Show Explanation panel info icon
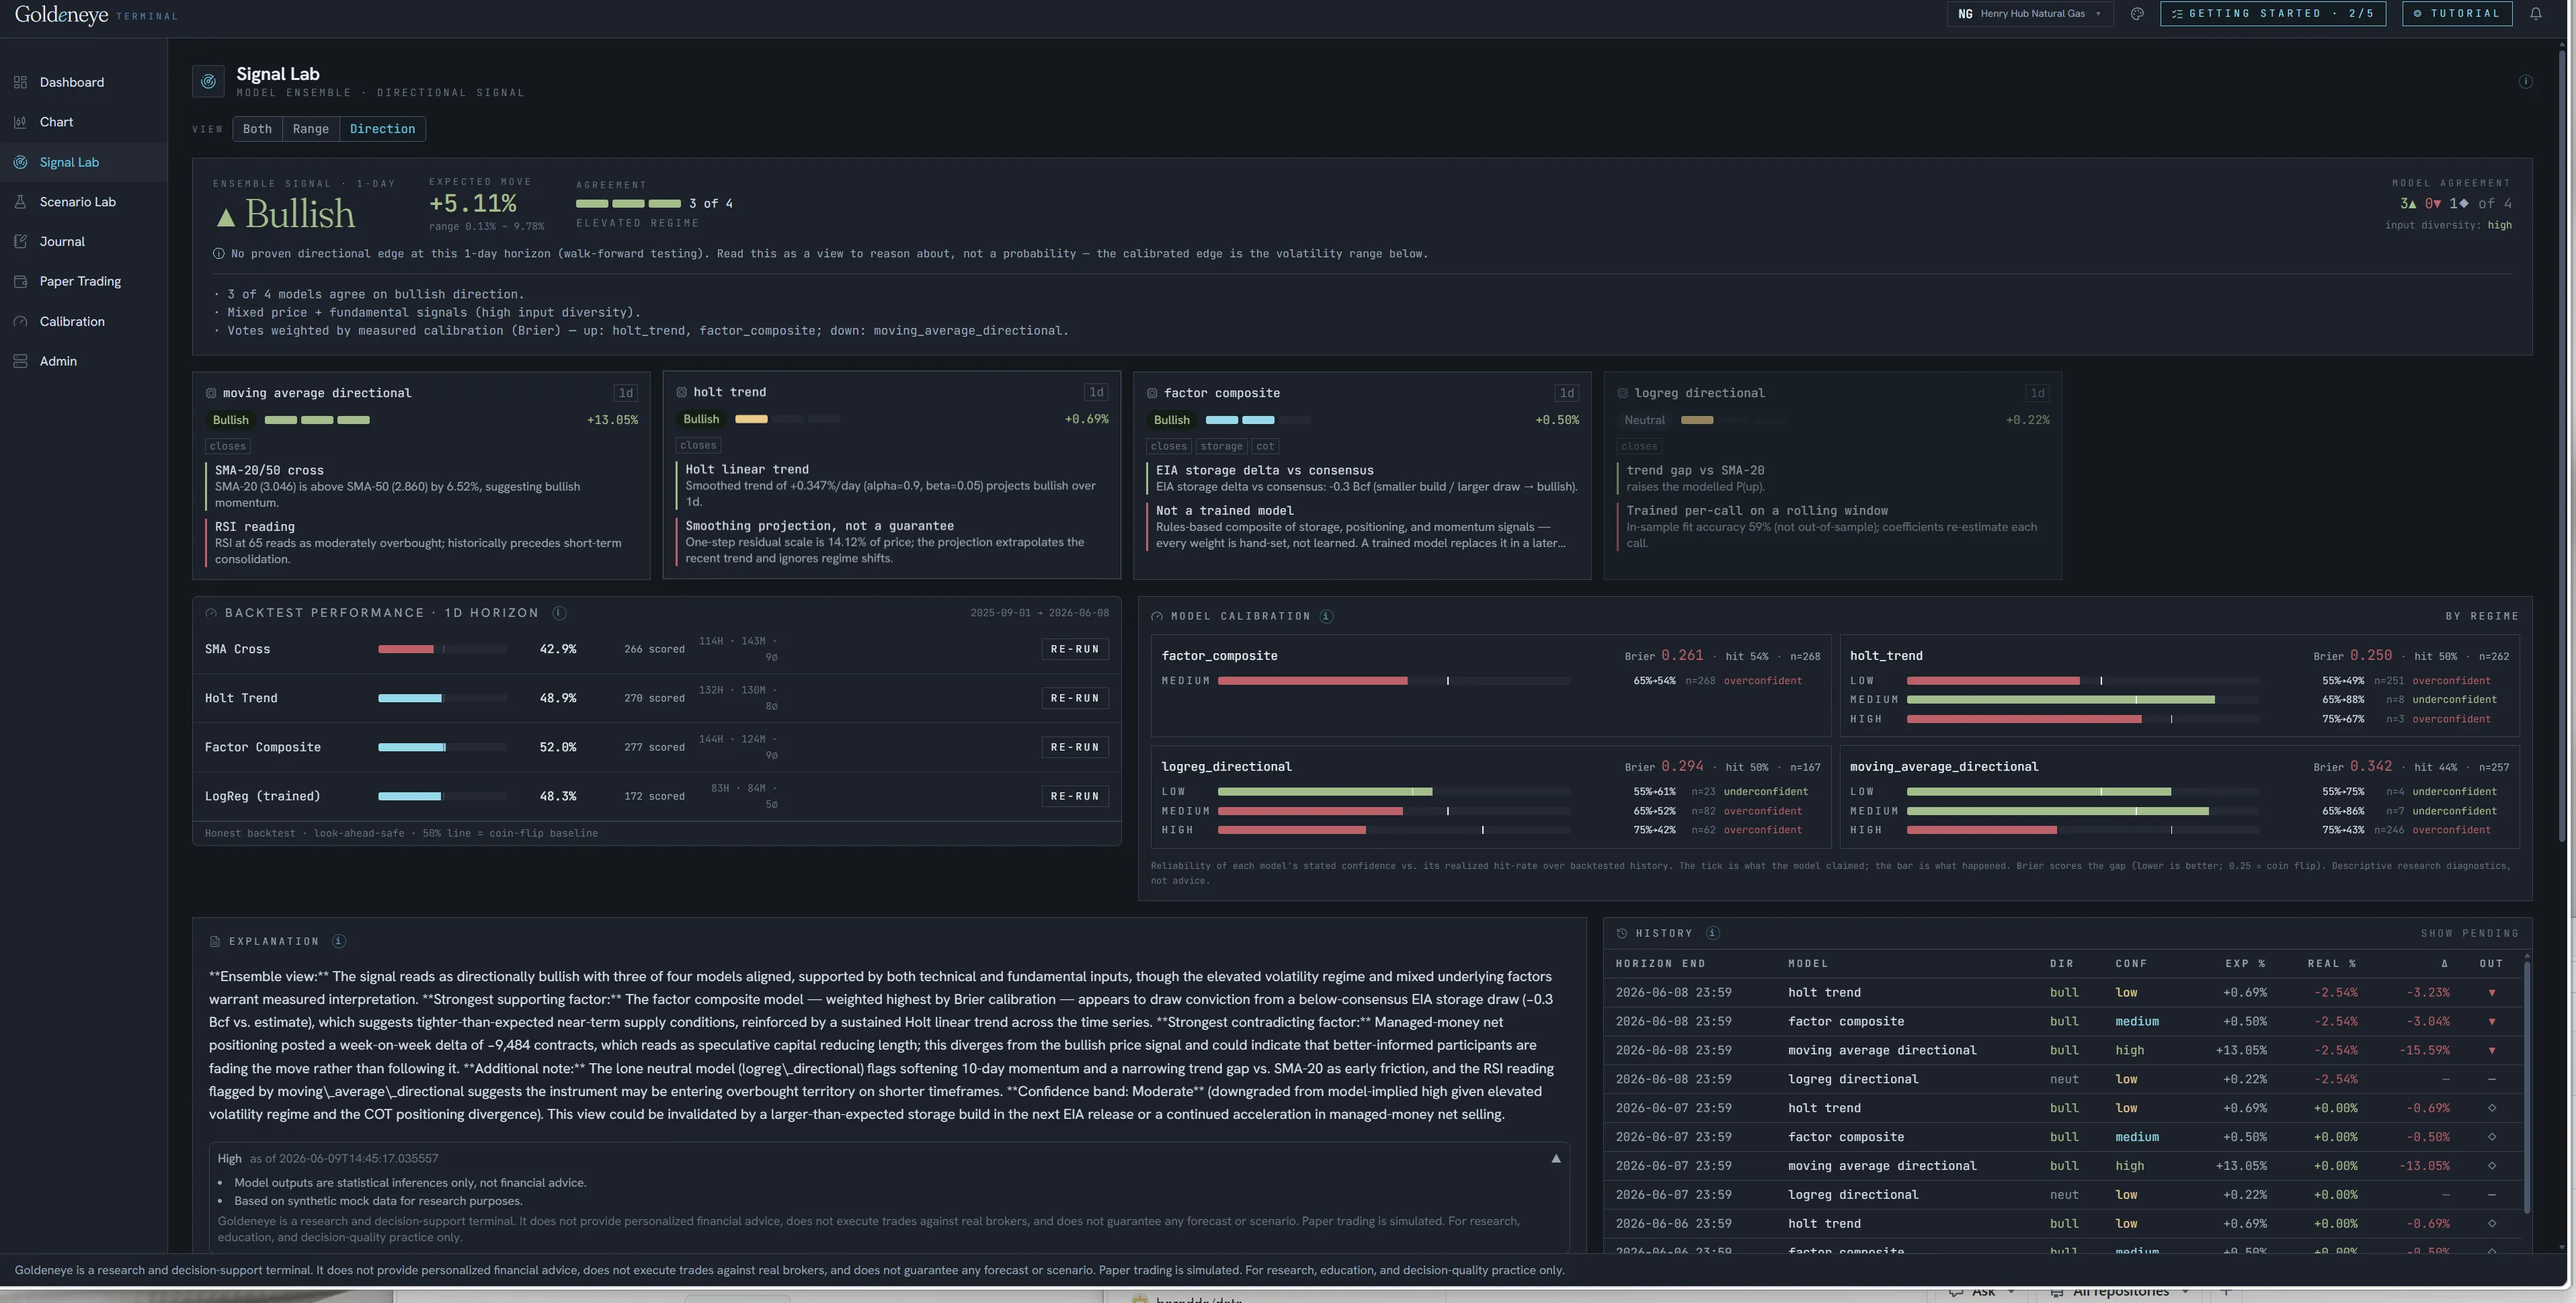 pyautogui.click(x=339, y=941)
